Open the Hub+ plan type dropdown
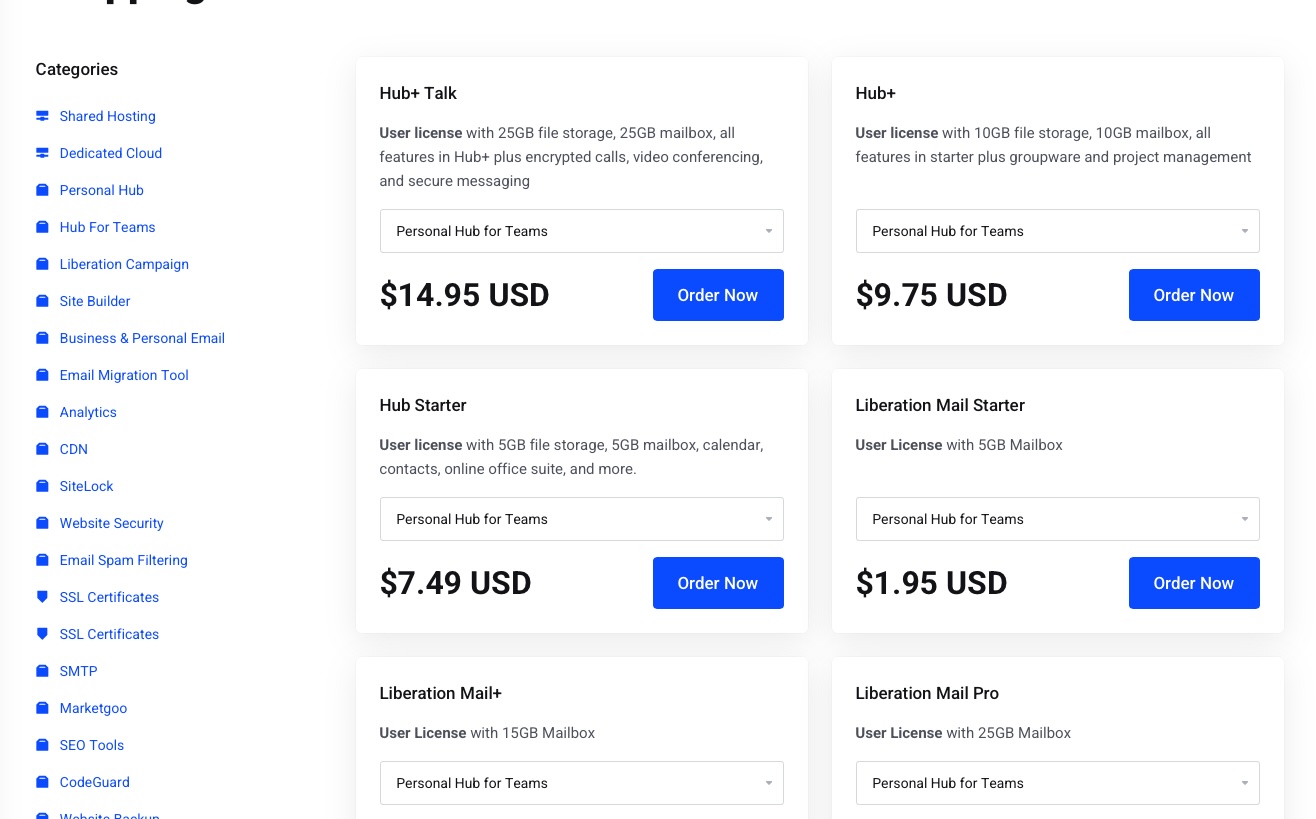This screenshot has width=1316, height=819. pyautogui.click(x=1057, y=231)
